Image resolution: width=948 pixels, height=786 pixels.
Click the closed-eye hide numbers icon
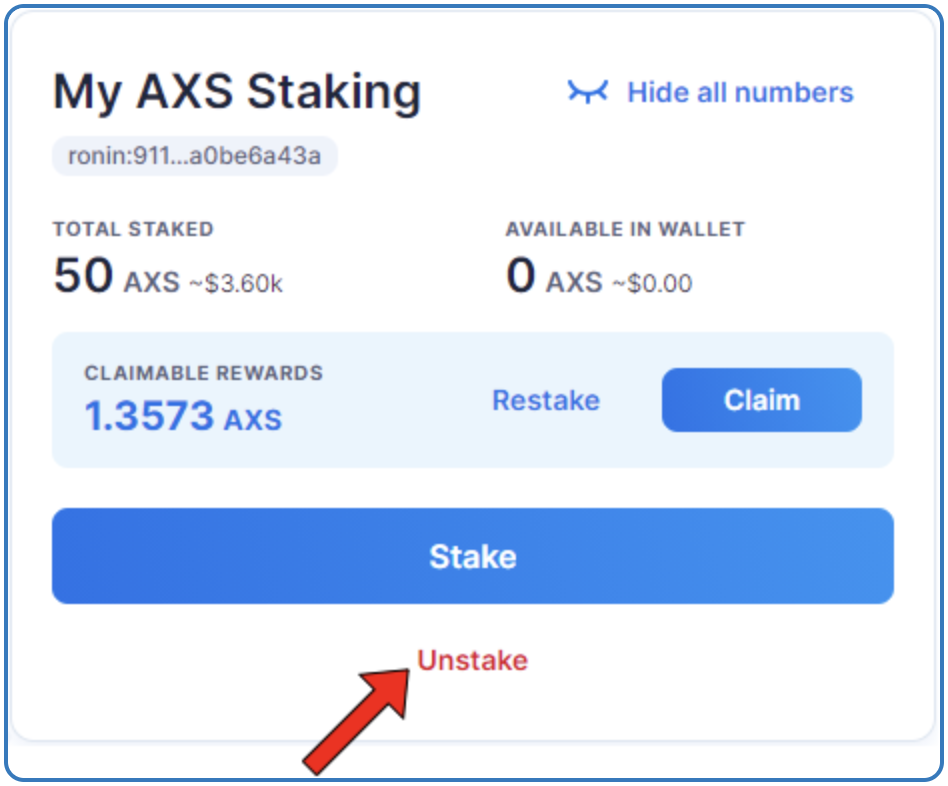(588, 92)
